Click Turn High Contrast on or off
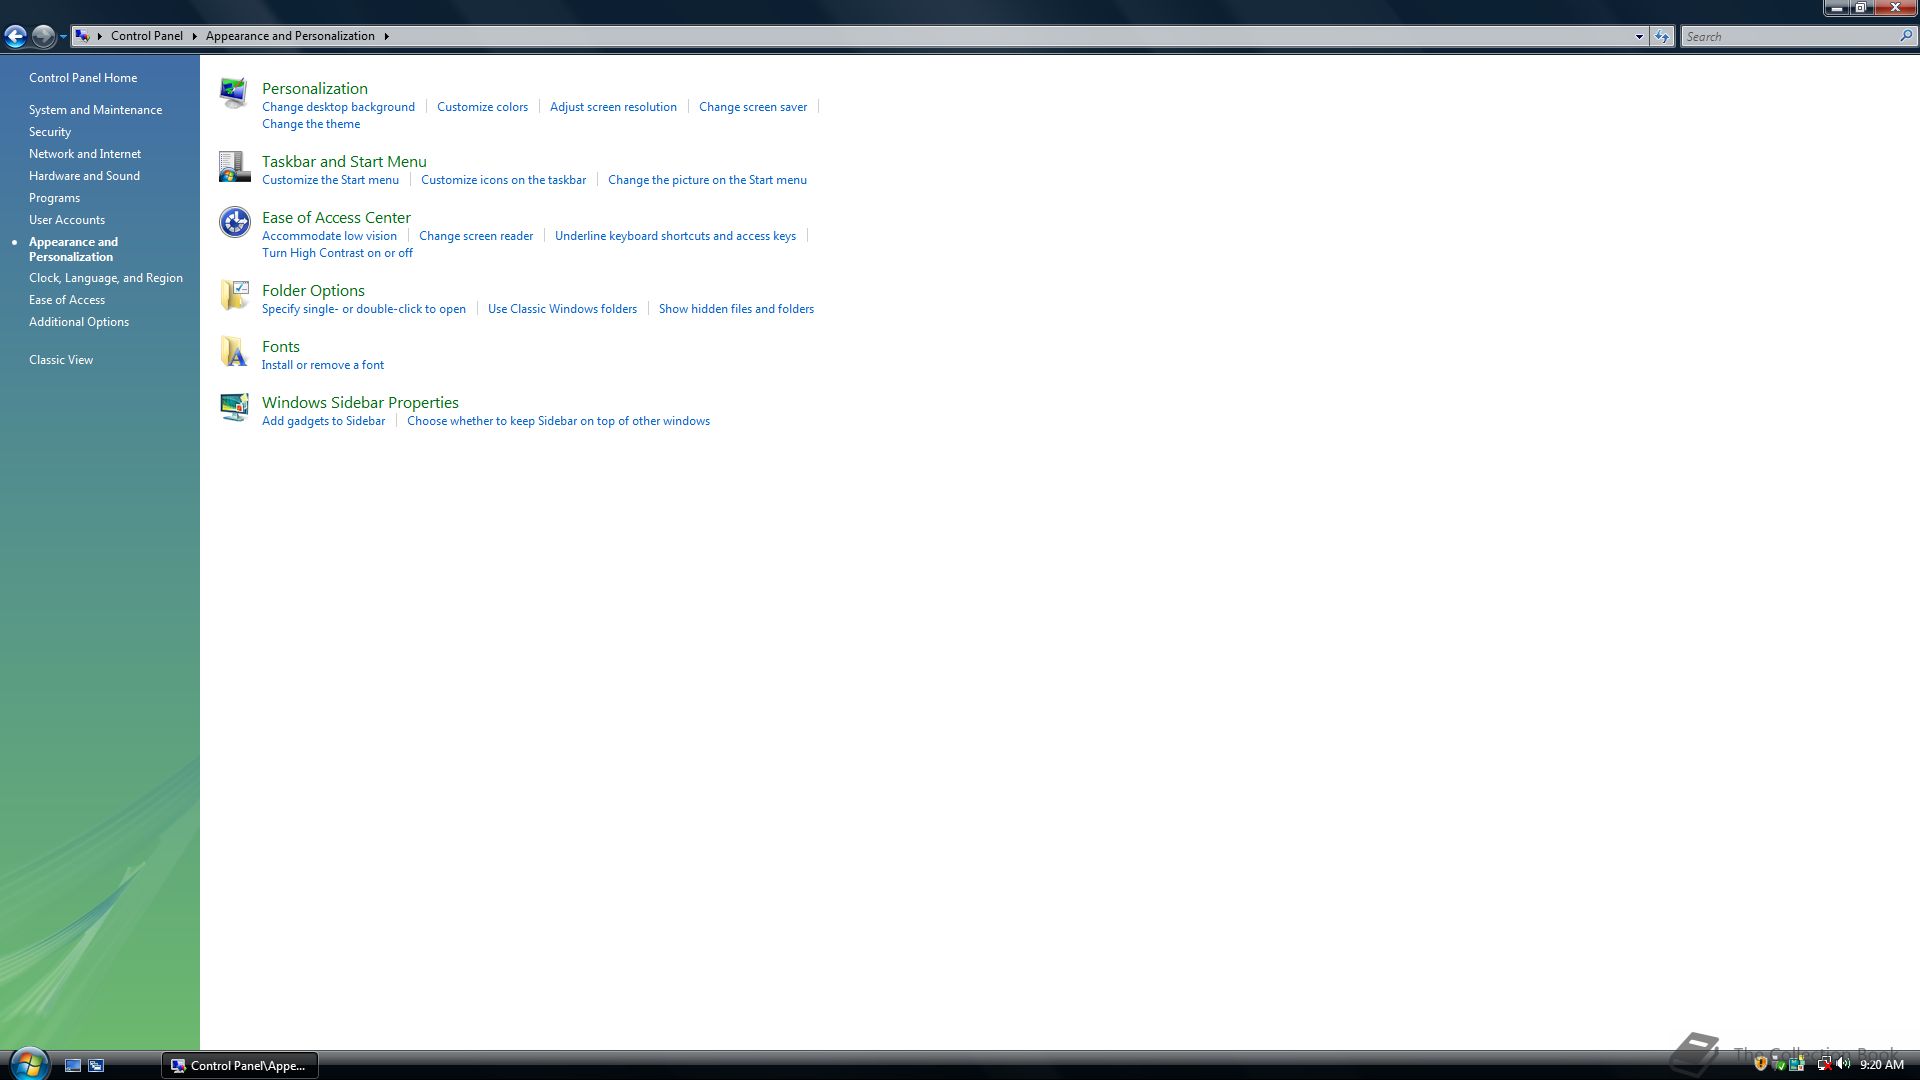This screenshot has width=1920, height=1080. point(337,253)
